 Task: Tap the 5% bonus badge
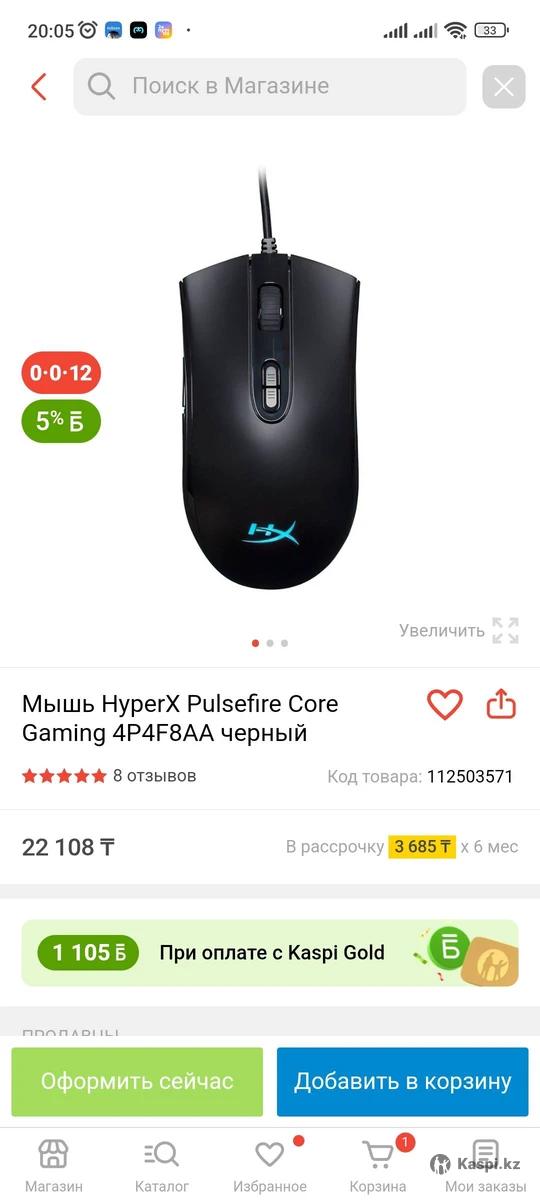point(61,421)
